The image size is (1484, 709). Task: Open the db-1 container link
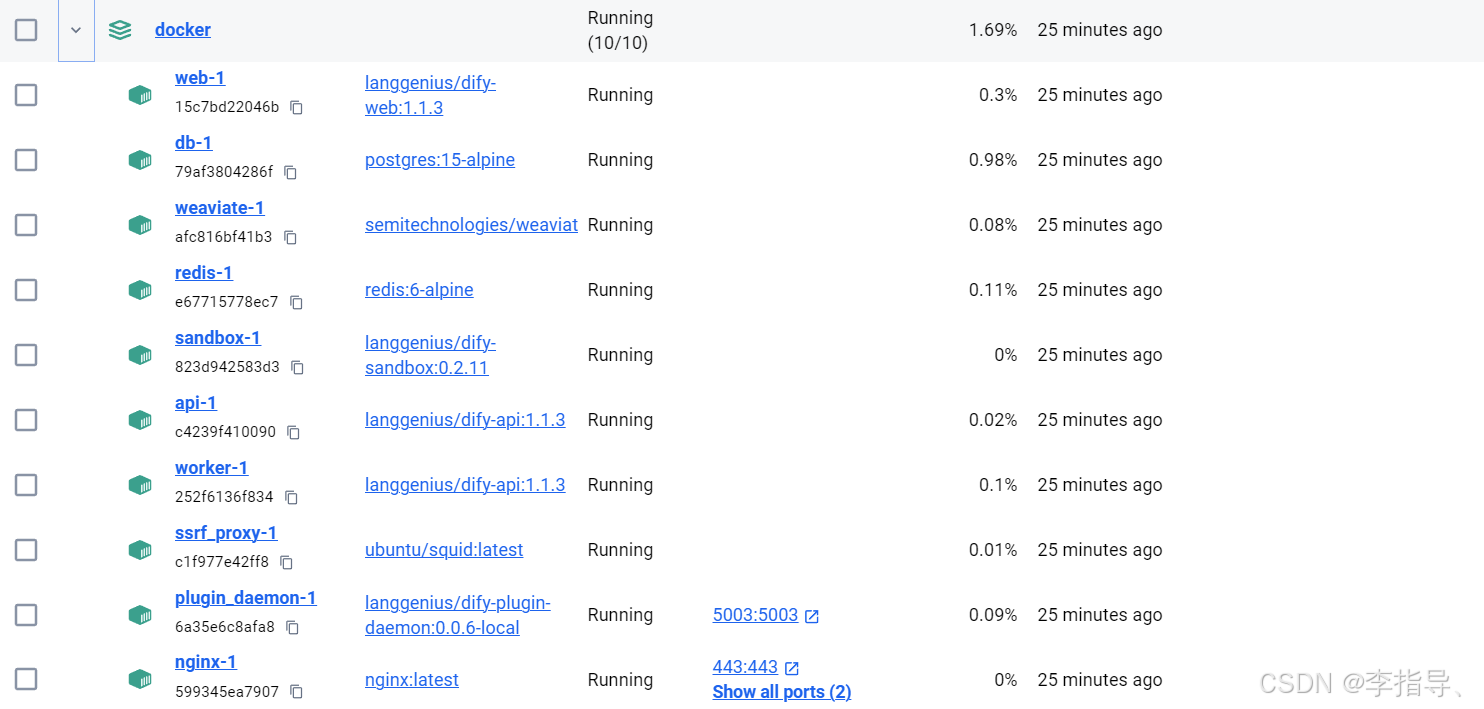click(194, 143)
